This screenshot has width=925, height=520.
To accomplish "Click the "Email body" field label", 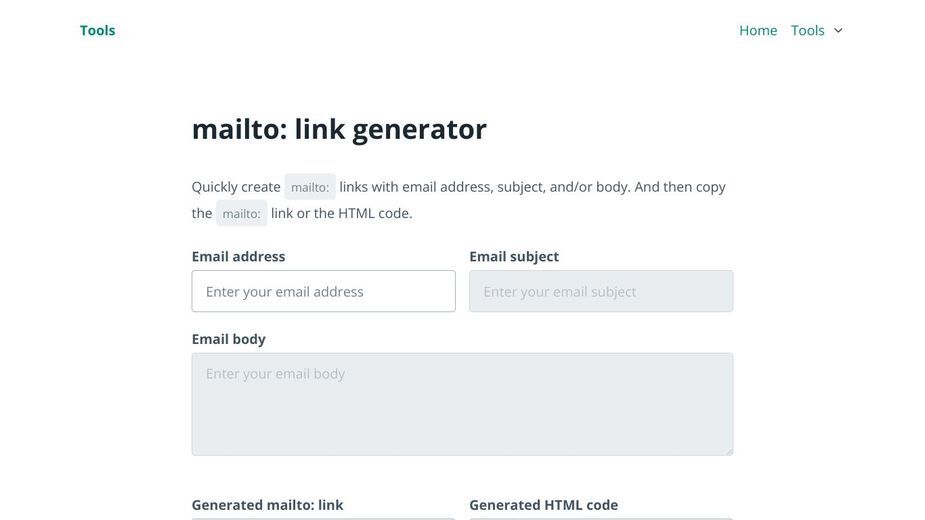I will [228, 339].
